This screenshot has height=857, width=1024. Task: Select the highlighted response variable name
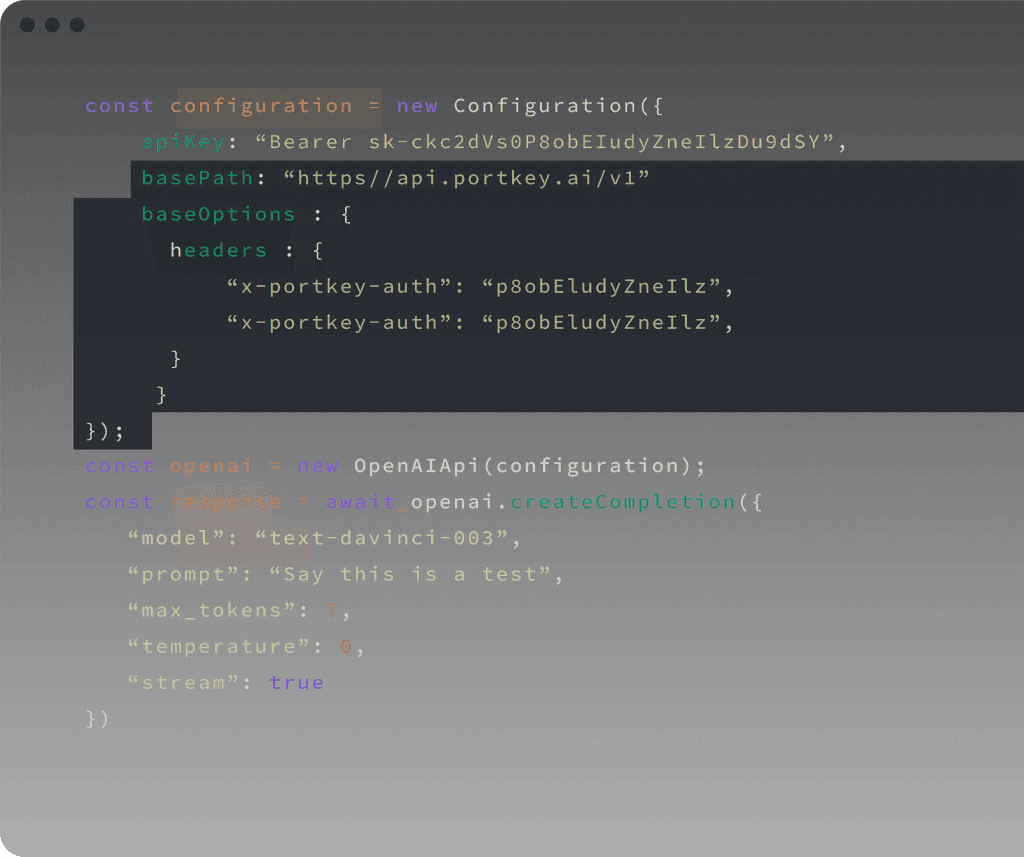(226, 502)
